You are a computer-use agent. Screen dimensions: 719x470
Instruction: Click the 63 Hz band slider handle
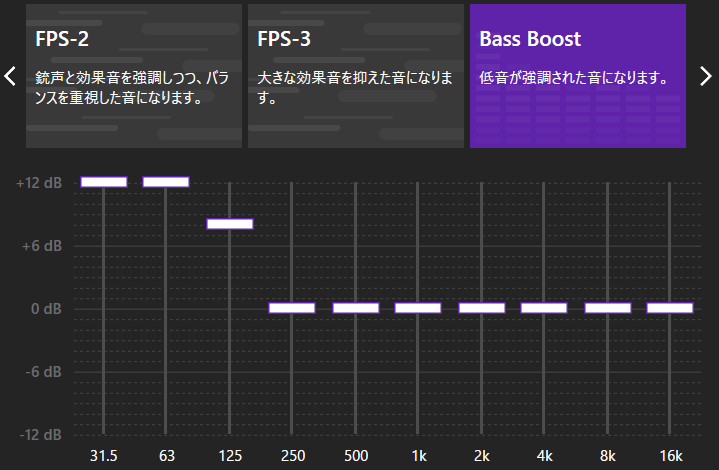click(x=166, y=181)
